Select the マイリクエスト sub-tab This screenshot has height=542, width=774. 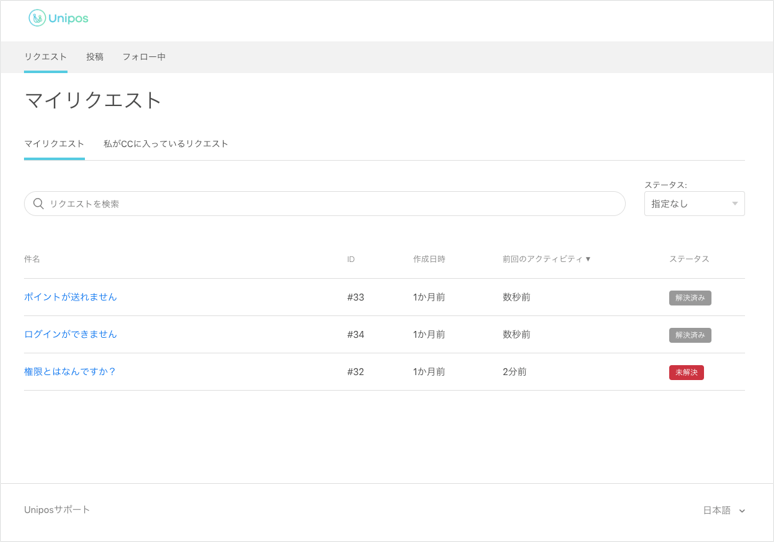point(54,144)
